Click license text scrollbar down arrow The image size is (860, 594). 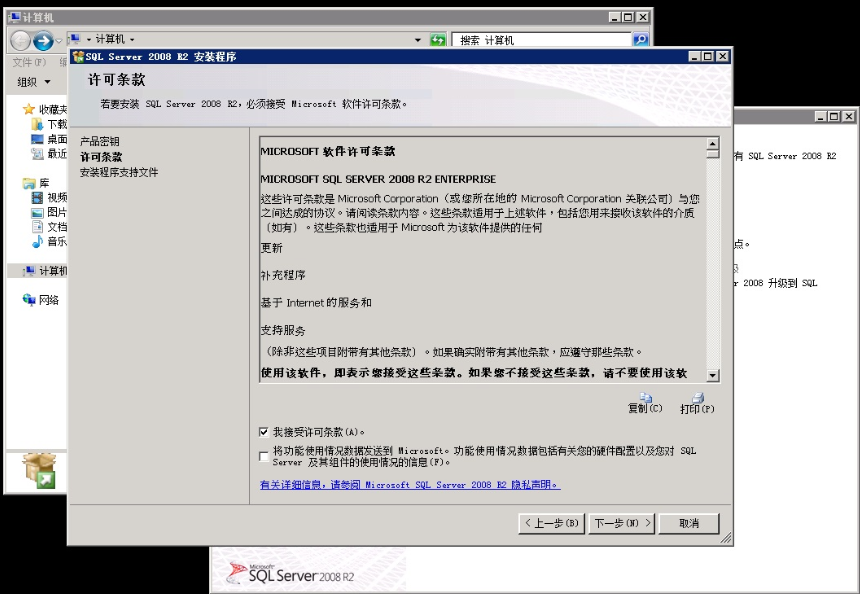[712, 376]
